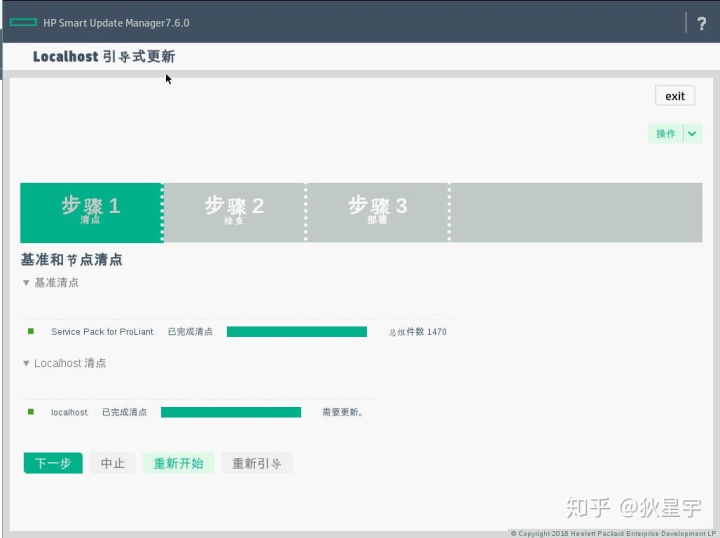The image size is (720, 538).
Task: Collapse the Localhost 清点 section triangle
Action: (x=26, y=364)
